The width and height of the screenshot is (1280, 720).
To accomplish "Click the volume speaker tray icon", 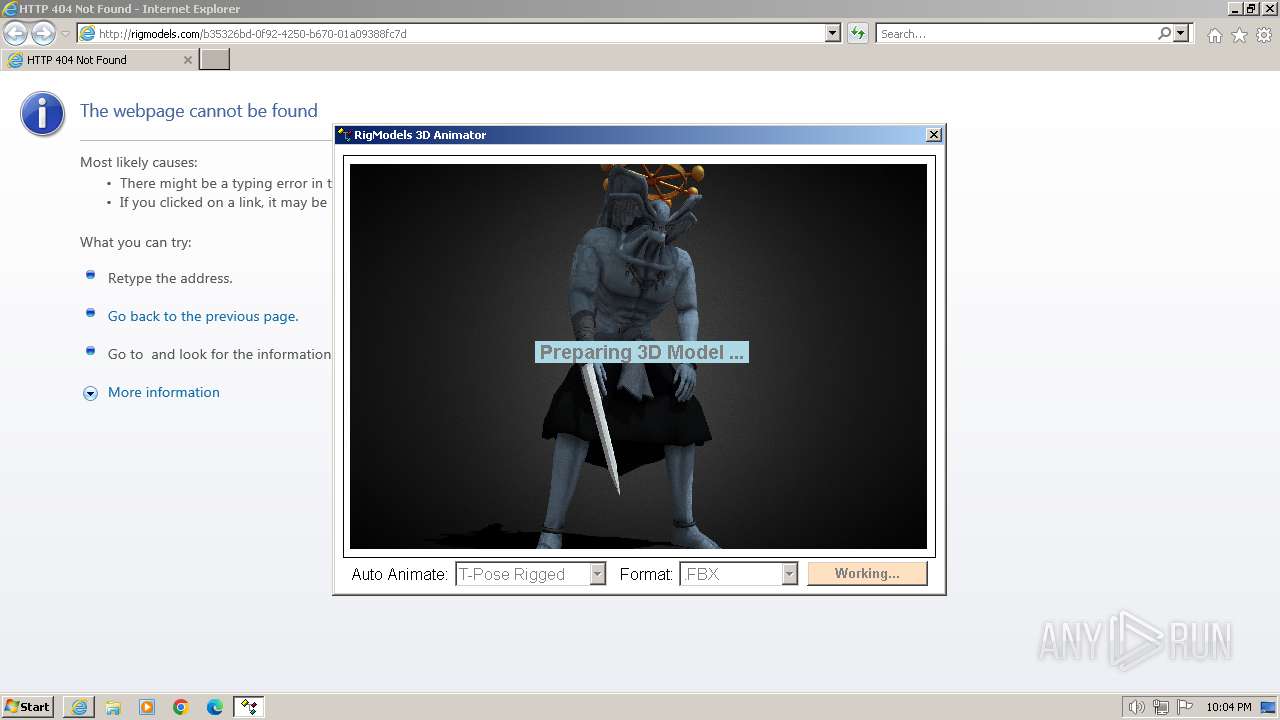I will pyautogui.click(x=1137, y=707).
